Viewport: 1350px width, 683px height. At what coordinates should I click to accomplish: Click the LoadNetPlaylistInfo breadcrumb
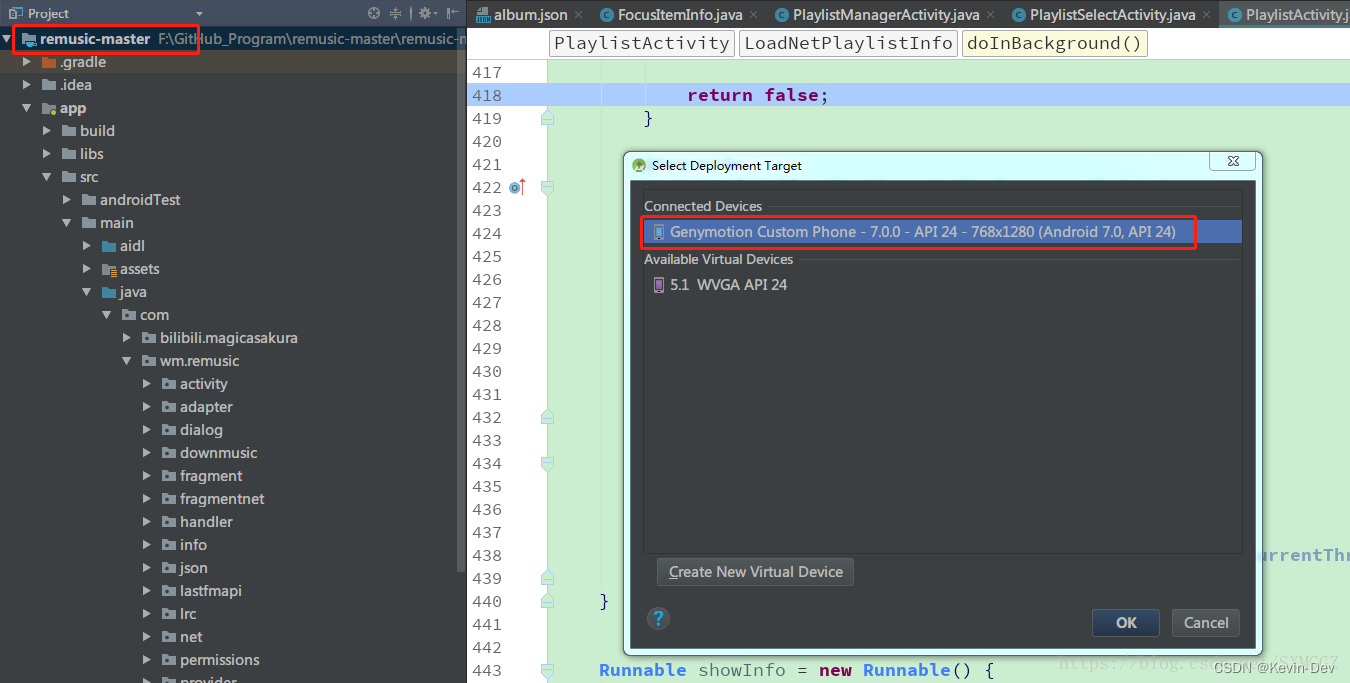[x=848, y=43]
